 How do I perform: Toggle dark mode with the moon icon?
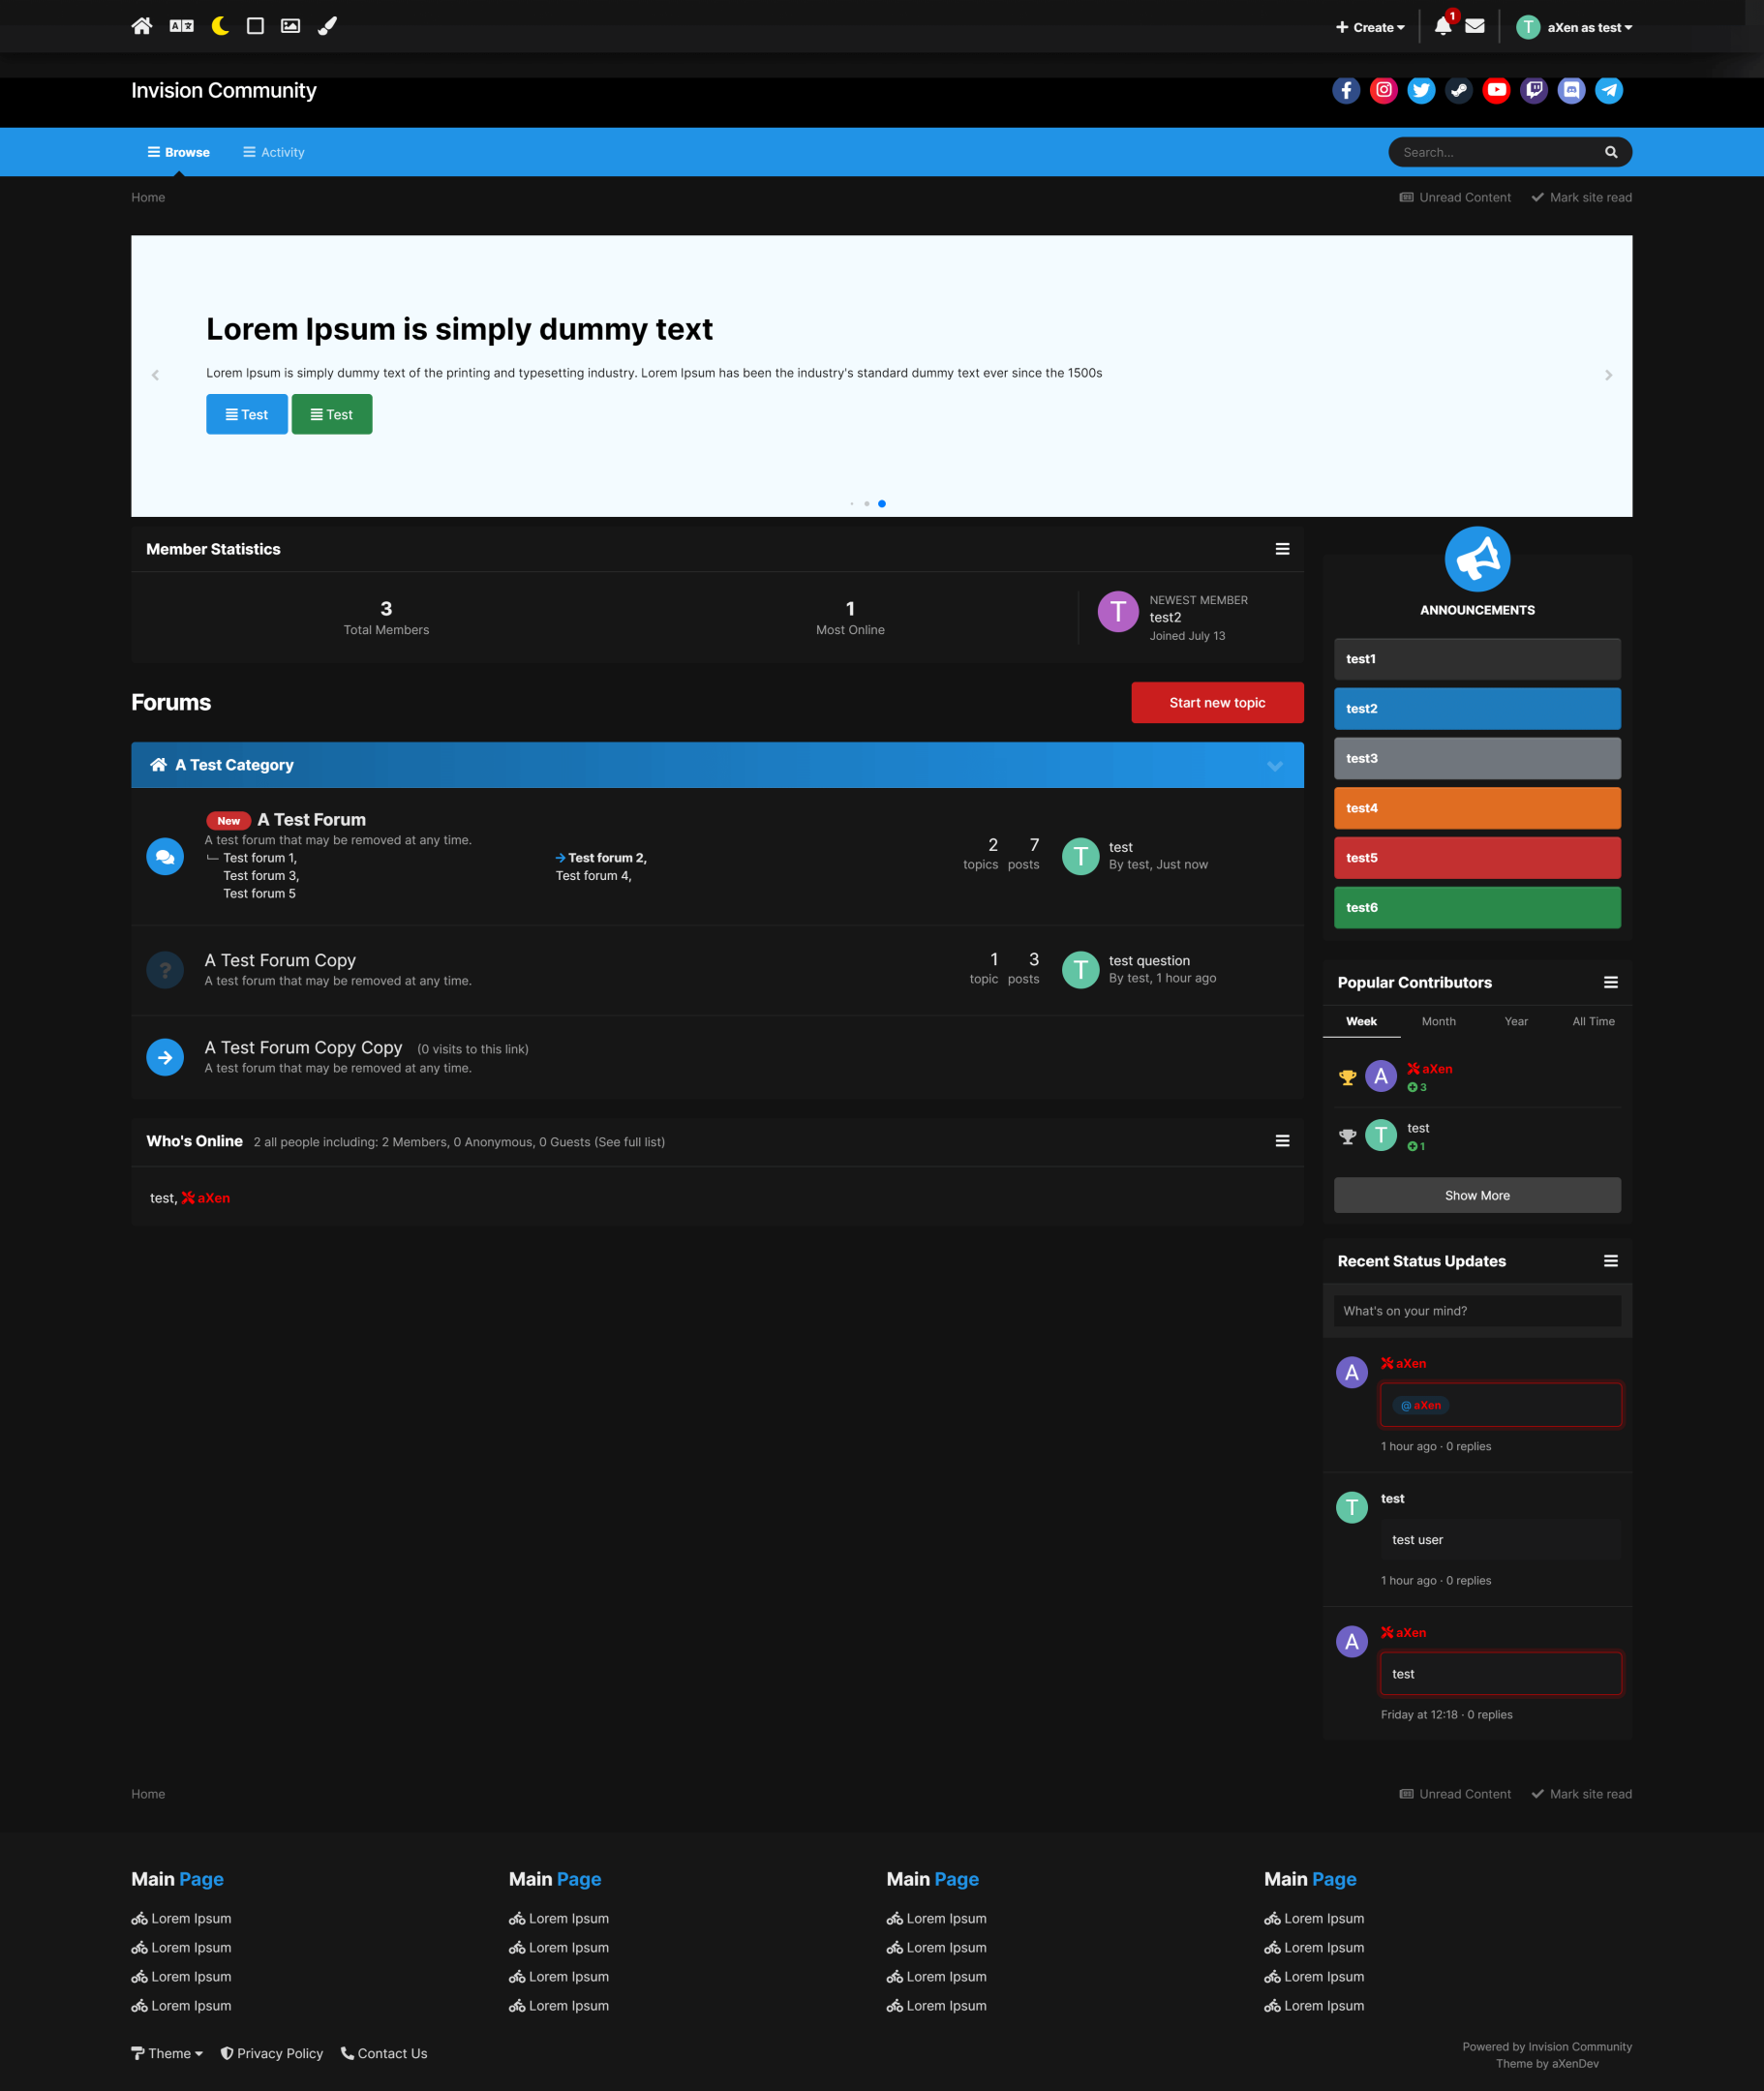click(220, 26)
